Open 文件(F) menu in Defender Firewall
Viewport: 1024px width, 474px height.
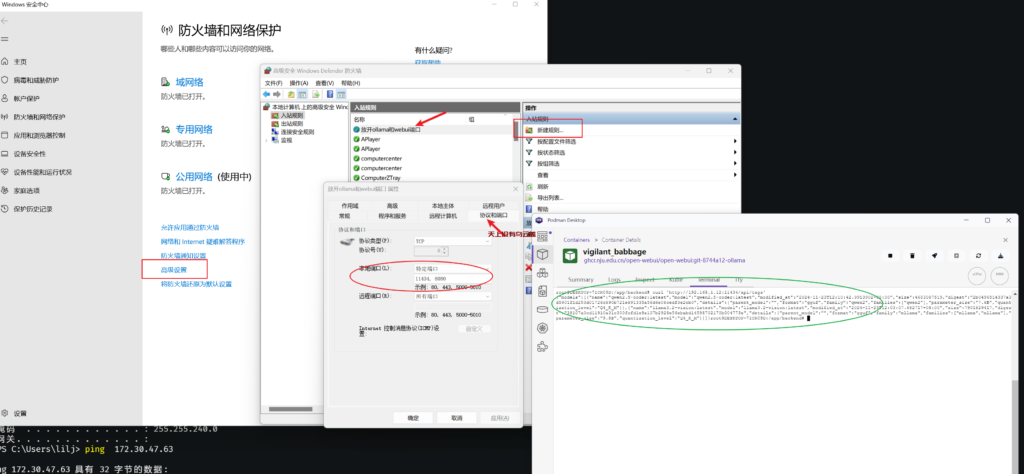click(x=274, y=83)
